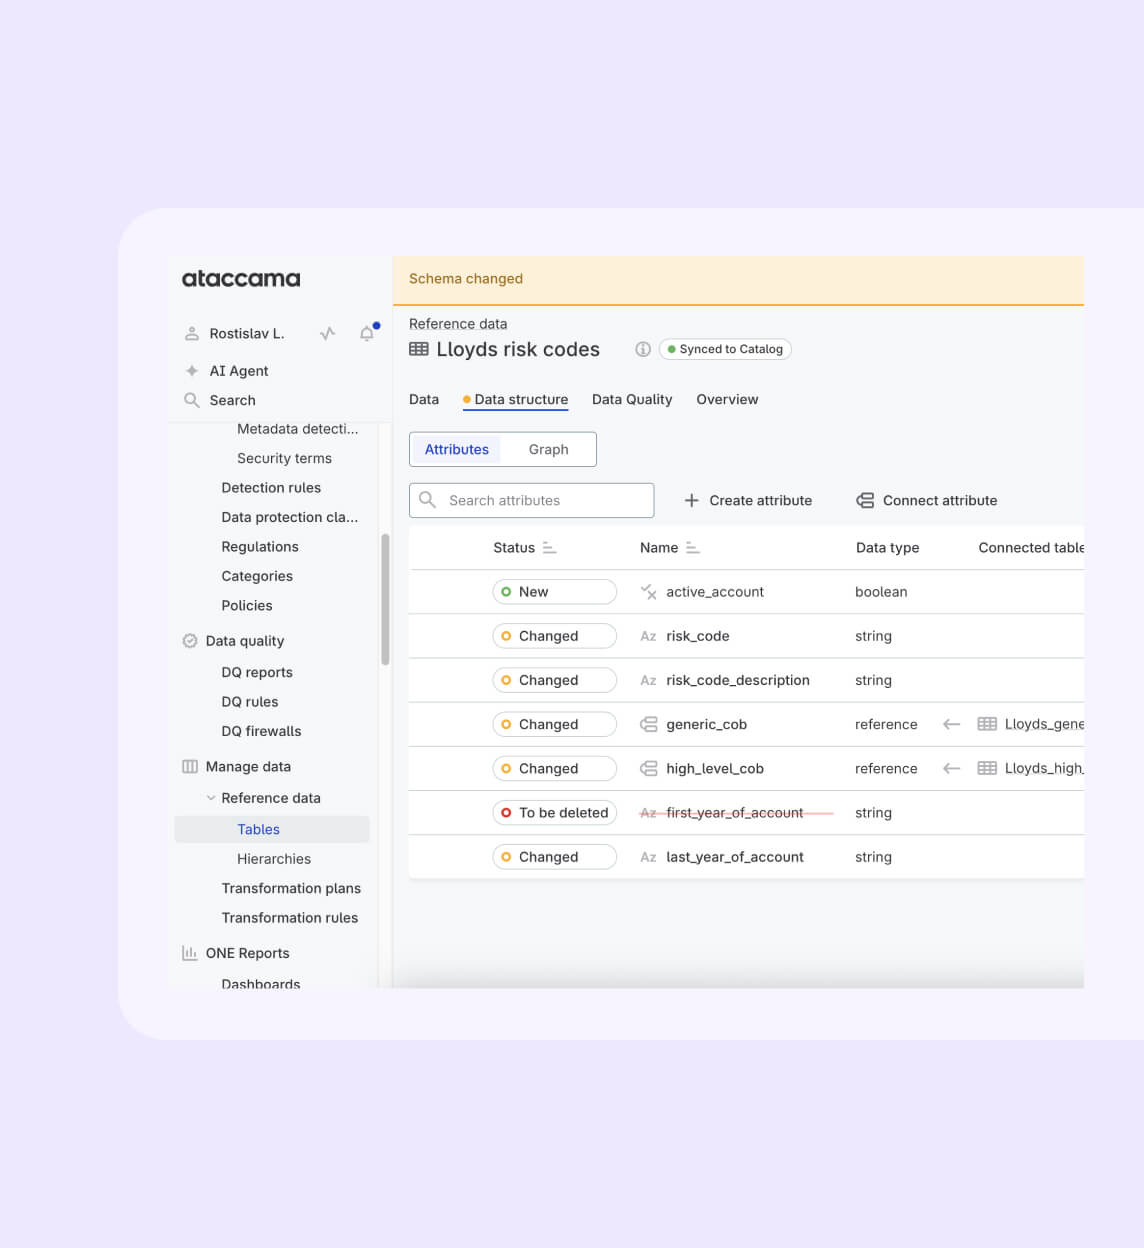Click the arrow icon in high_level_cob row
The height and width of the screenshot is (1248, 1144).
(952, 768)
